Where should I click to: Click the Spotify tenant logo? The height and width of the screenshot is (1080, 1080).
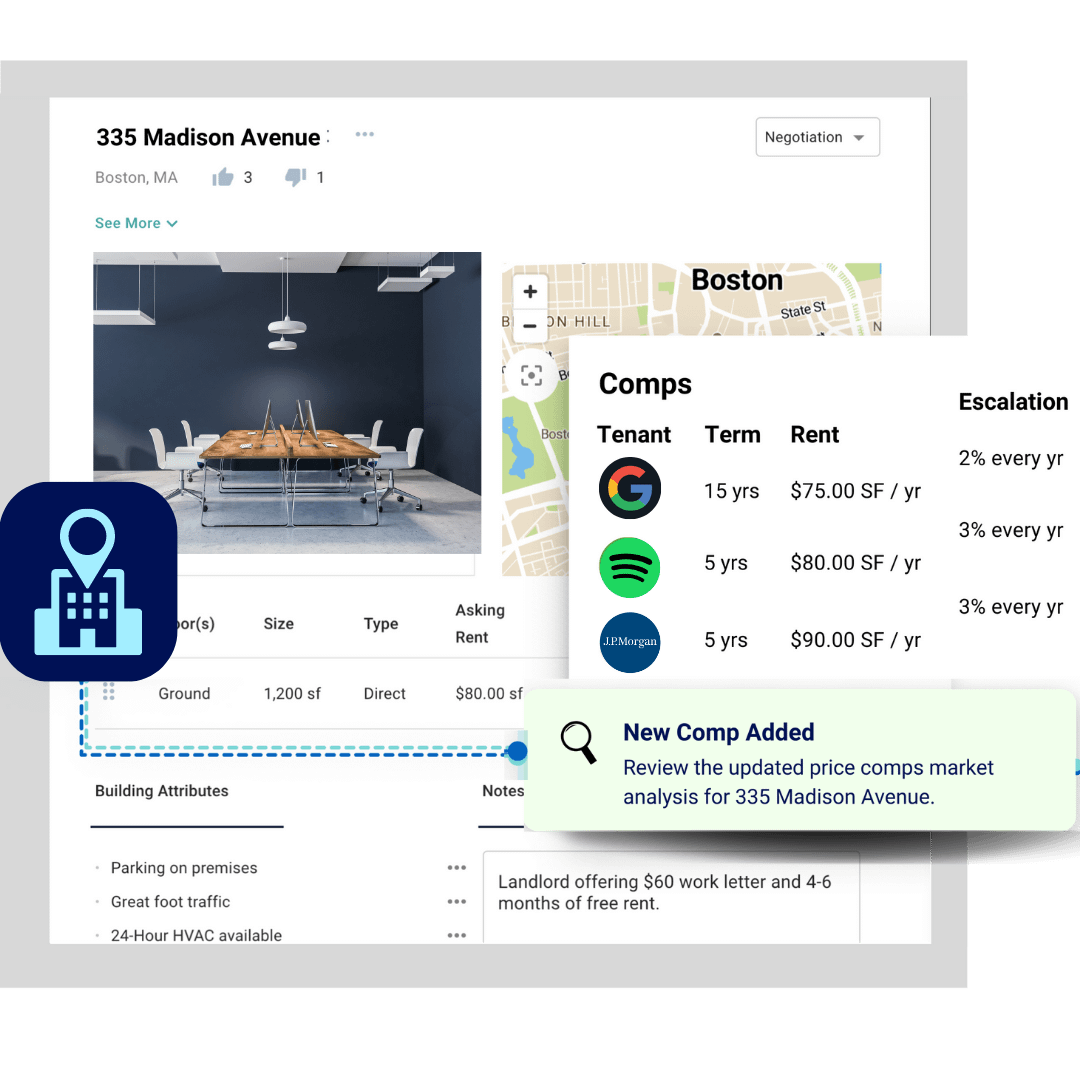click(x=630, y=568)
